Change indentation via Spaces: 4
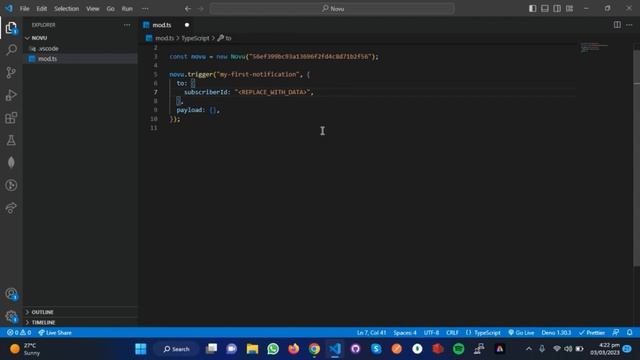This screenshot has height=360, width=640. 405,333
